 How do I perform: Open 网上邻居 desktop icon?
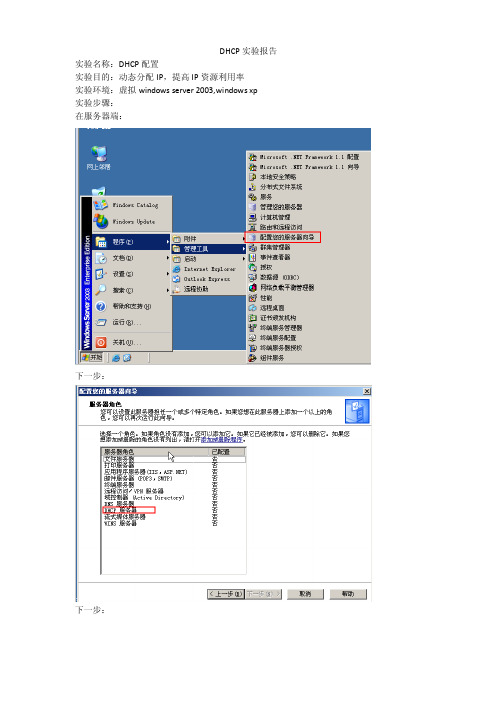98,158
